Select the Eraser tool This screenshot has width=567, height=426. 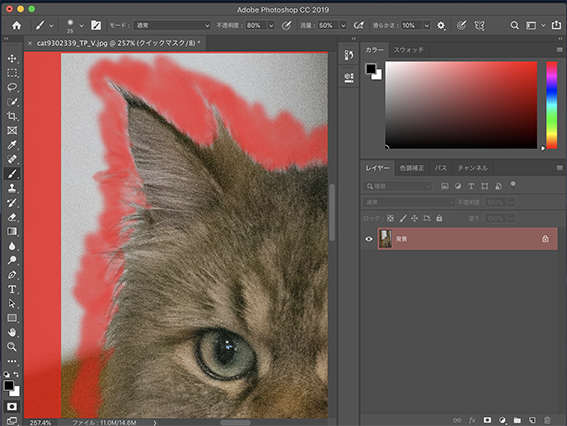pyautogui.click(x=12, y=217)
